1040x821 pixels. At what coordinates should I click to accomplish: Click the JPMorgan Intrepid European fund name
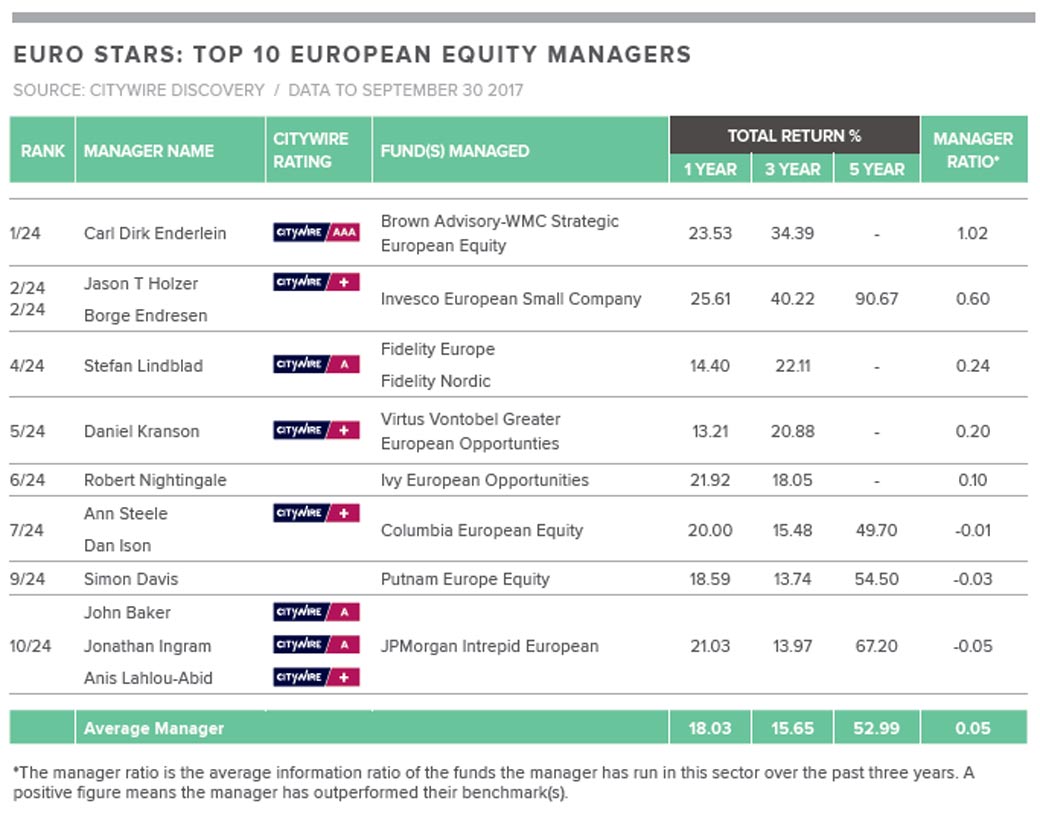point(490,646)
